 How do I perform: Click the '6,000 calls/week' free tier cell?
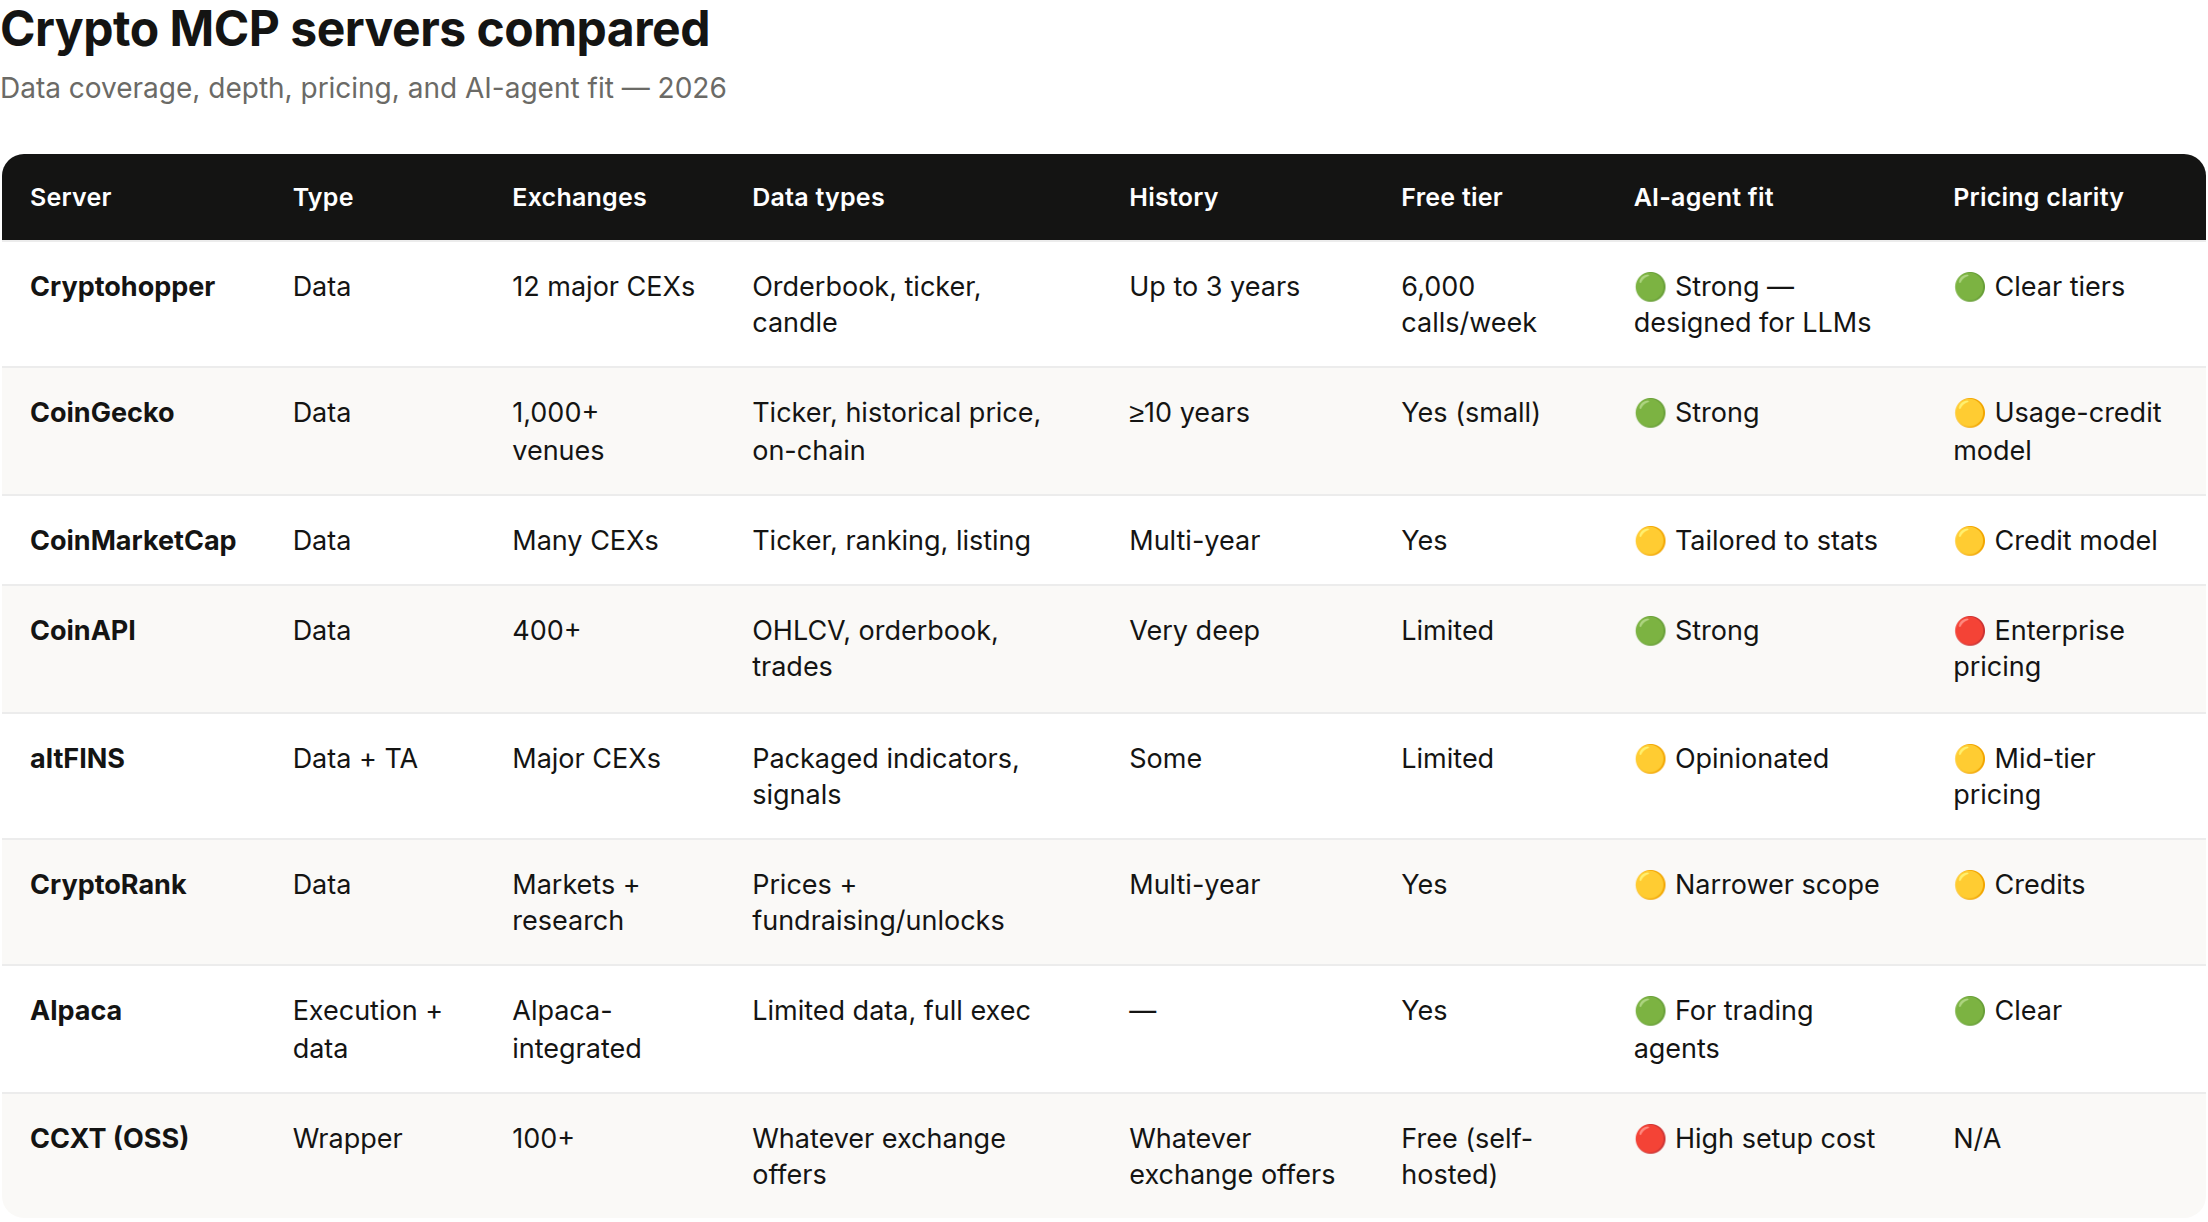point(1468,305)
